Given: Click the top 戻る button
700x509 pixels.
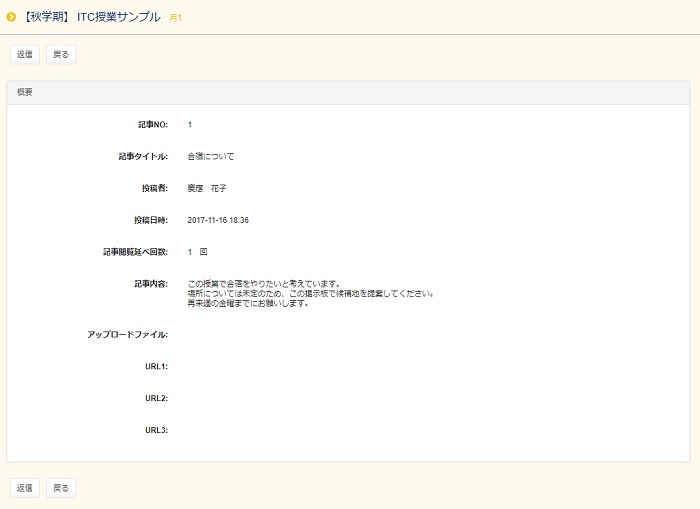Looking at the screenshot, I should pyautogui.click(x=61, y=54).
